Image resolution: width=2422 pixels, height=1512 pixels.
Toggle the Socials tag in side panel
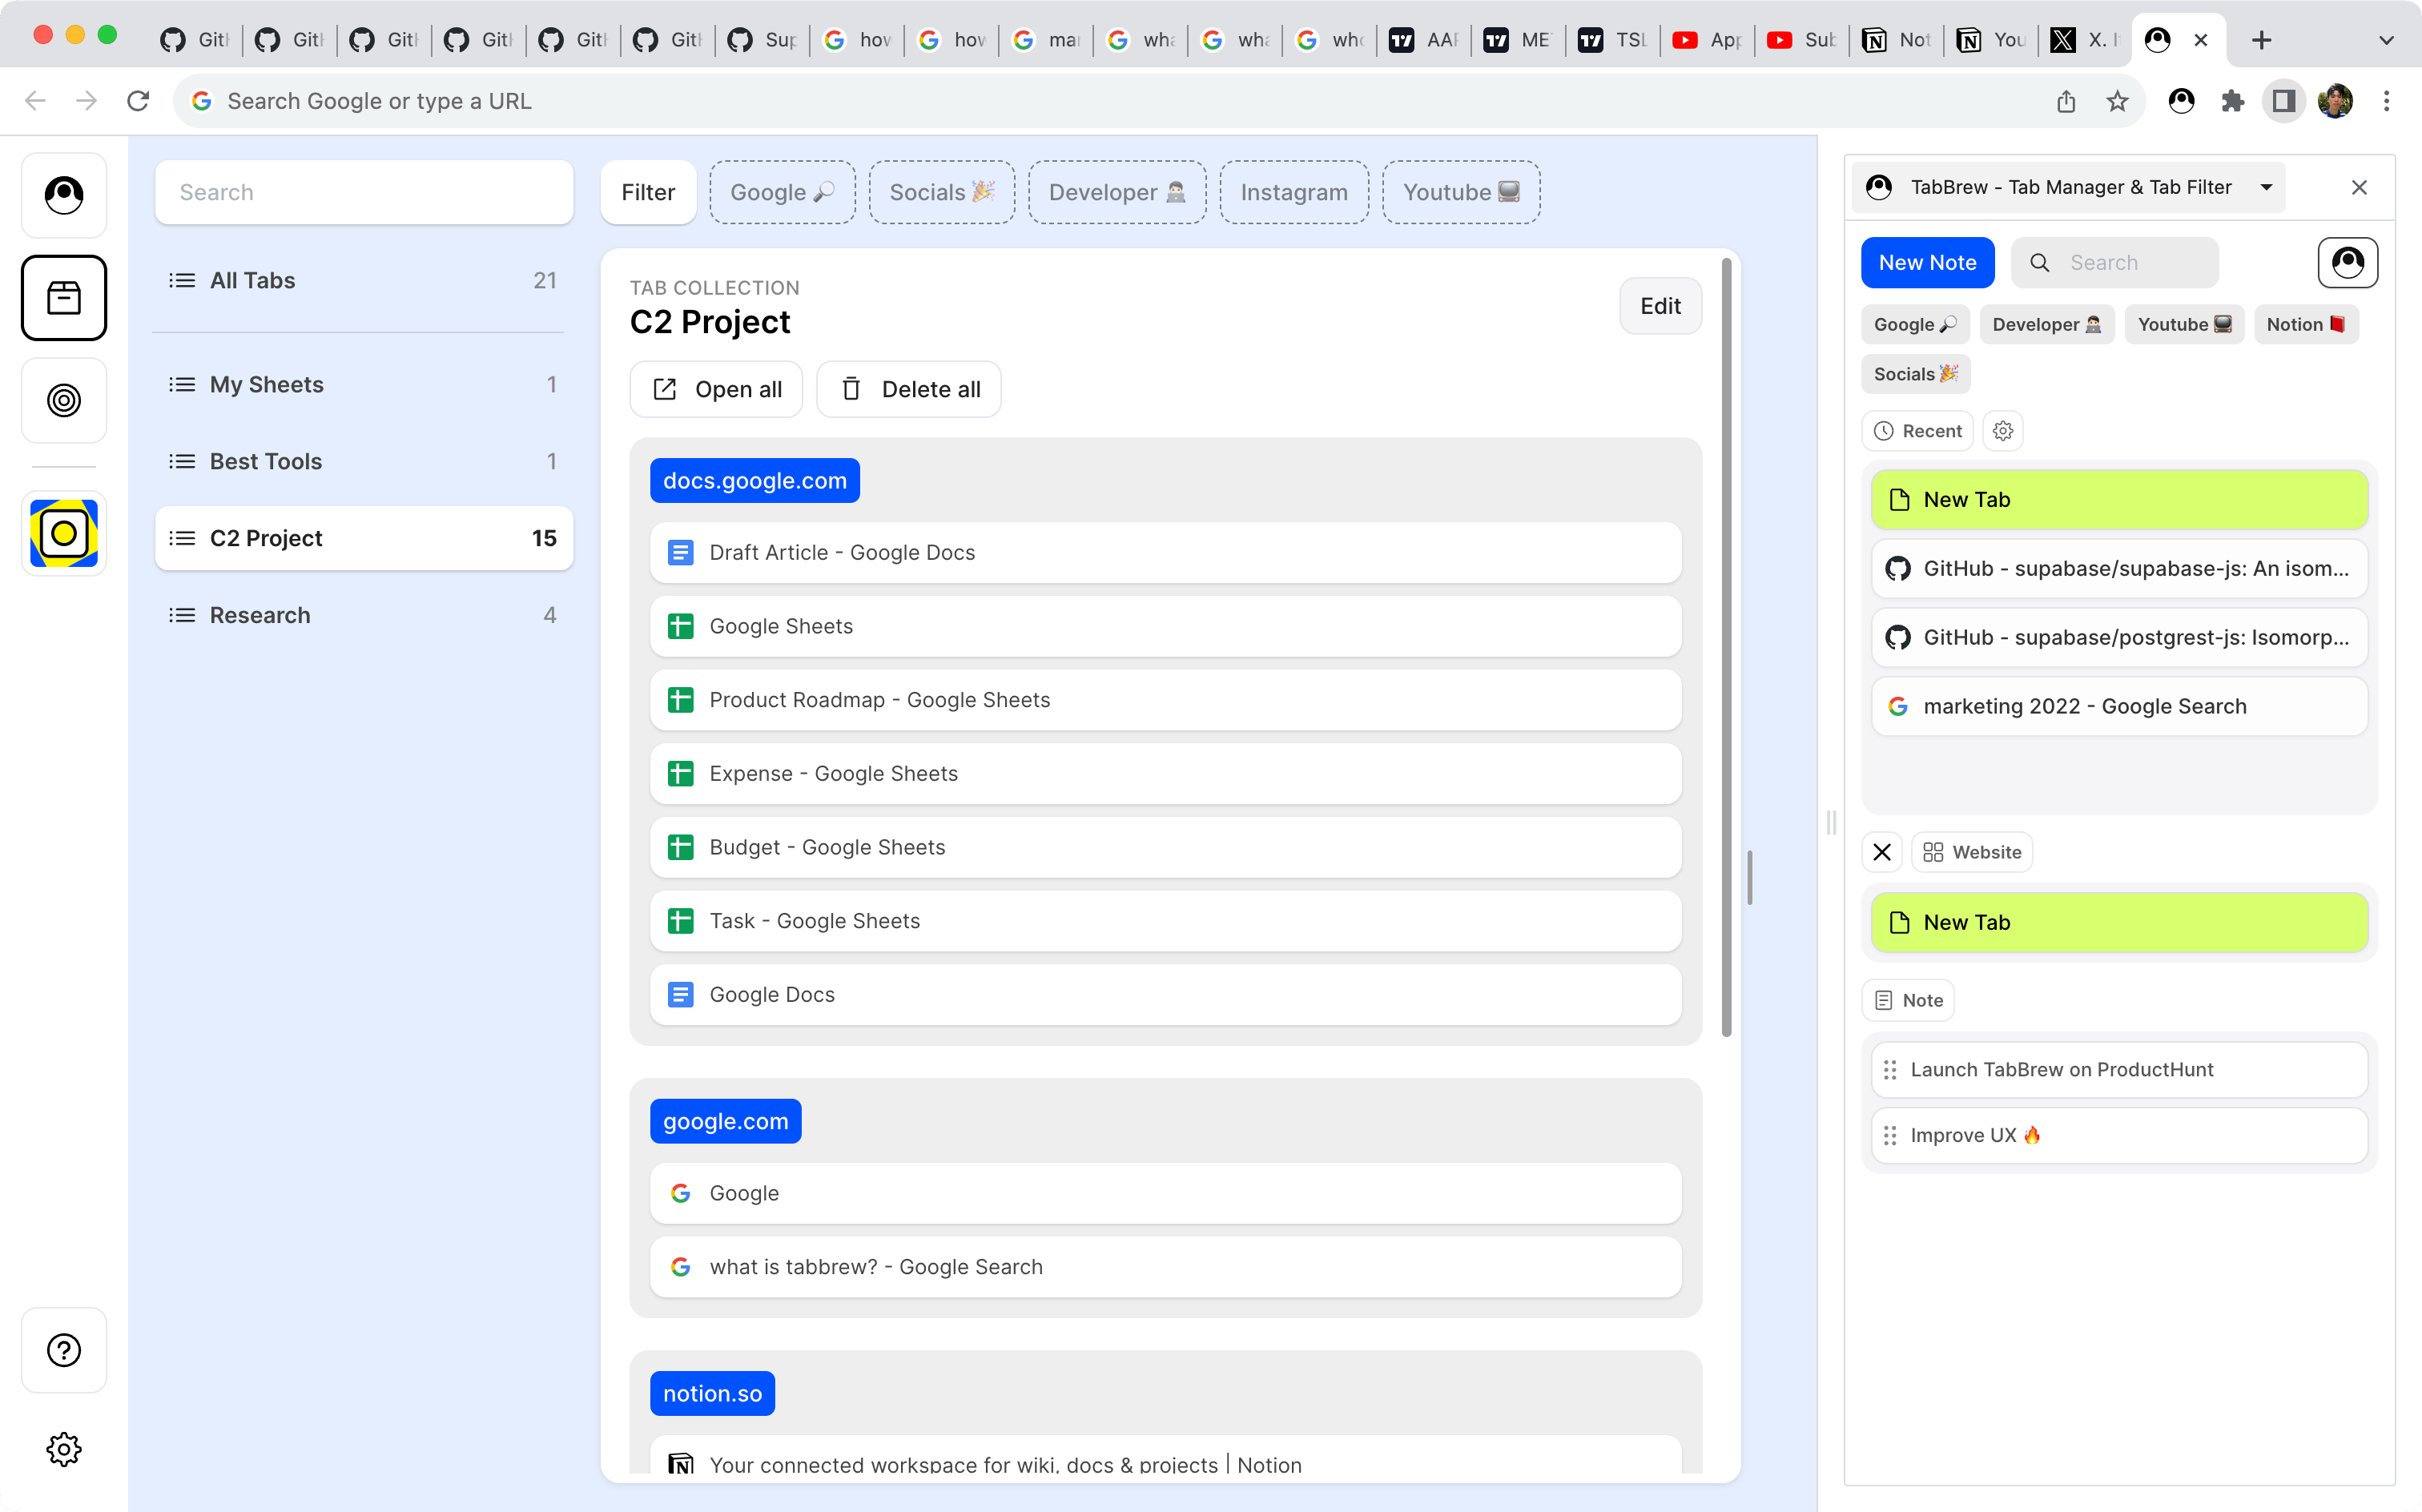pos(1915,374)
